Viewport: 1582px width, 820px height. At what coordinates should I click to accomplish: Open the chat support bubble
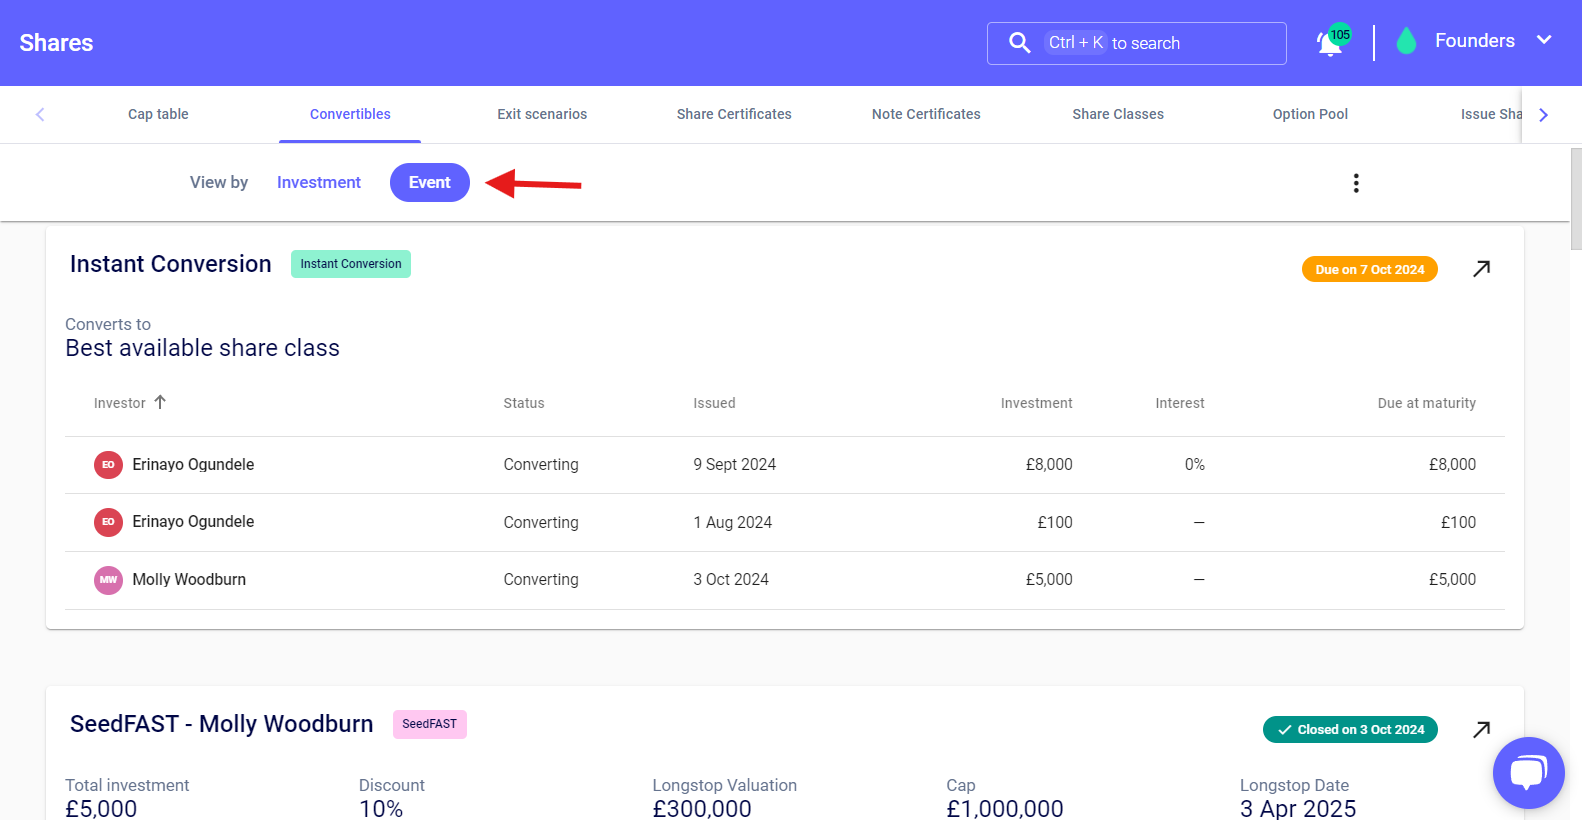click(1528, 773)
